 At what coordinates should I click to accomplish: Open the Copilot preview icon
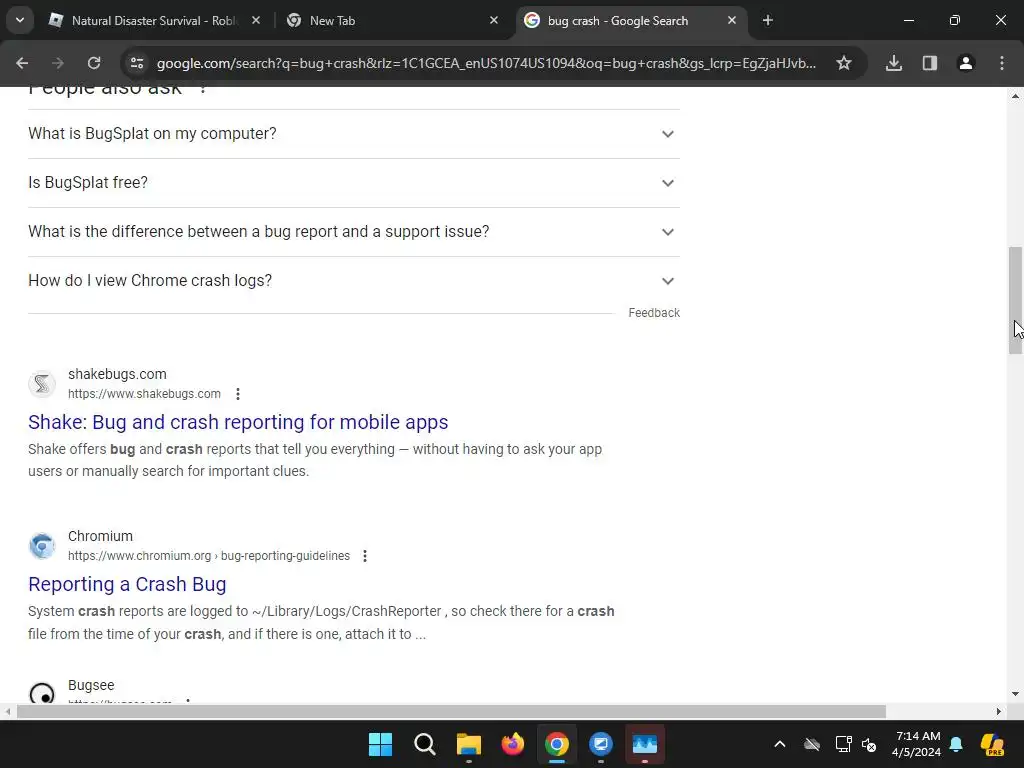[x=993, y=744]
